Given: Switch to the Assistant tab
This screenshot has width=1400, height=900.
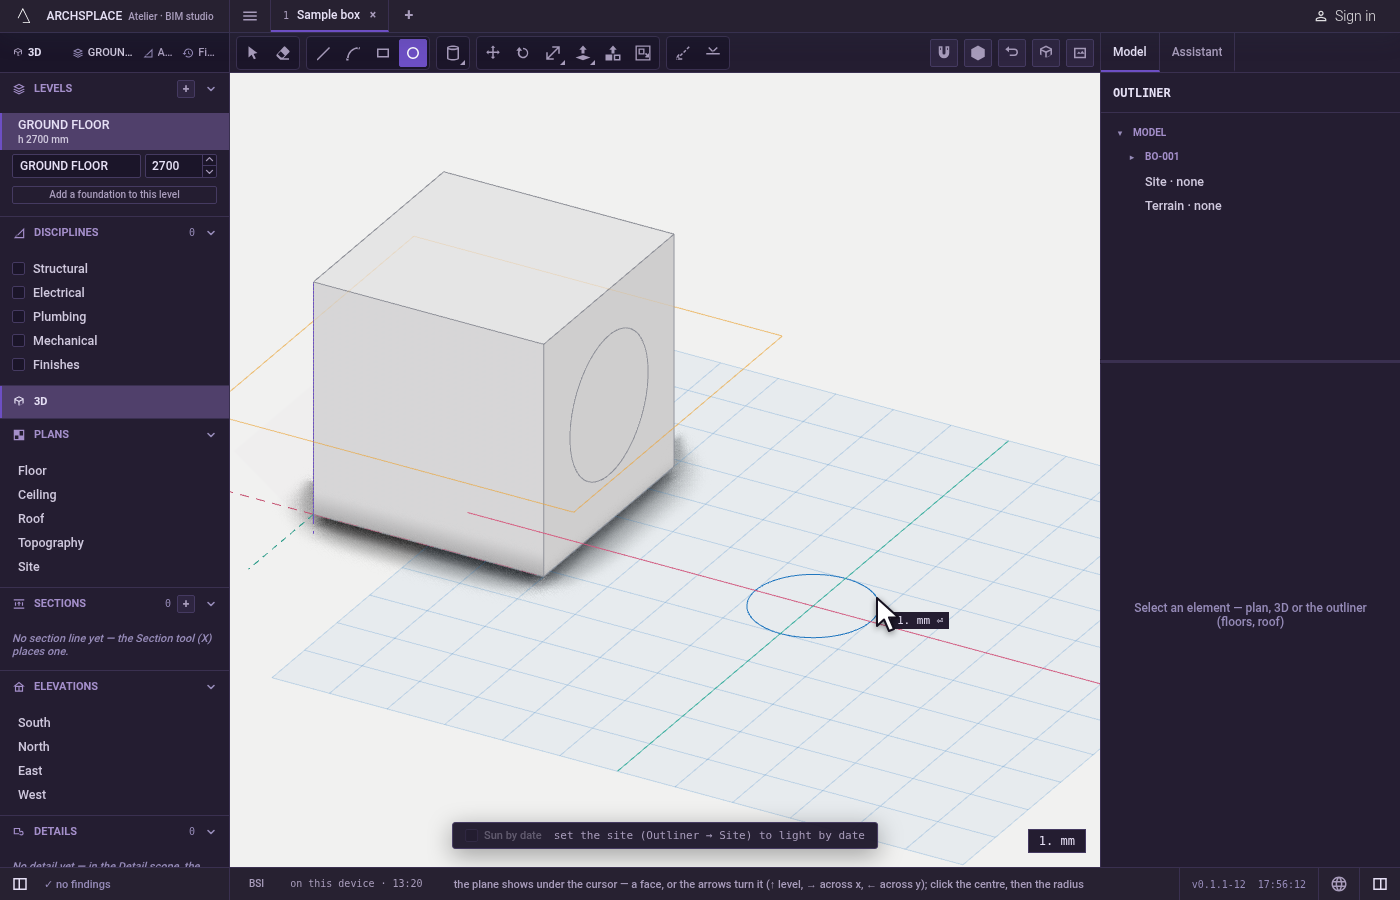Looking at the screenshot, I should coord(1197,52).
